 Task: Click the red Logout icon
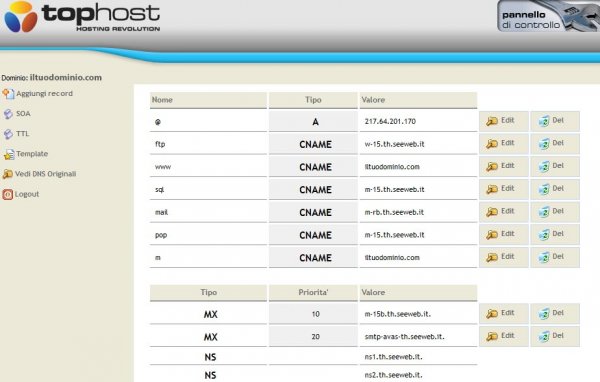[8, 194]
